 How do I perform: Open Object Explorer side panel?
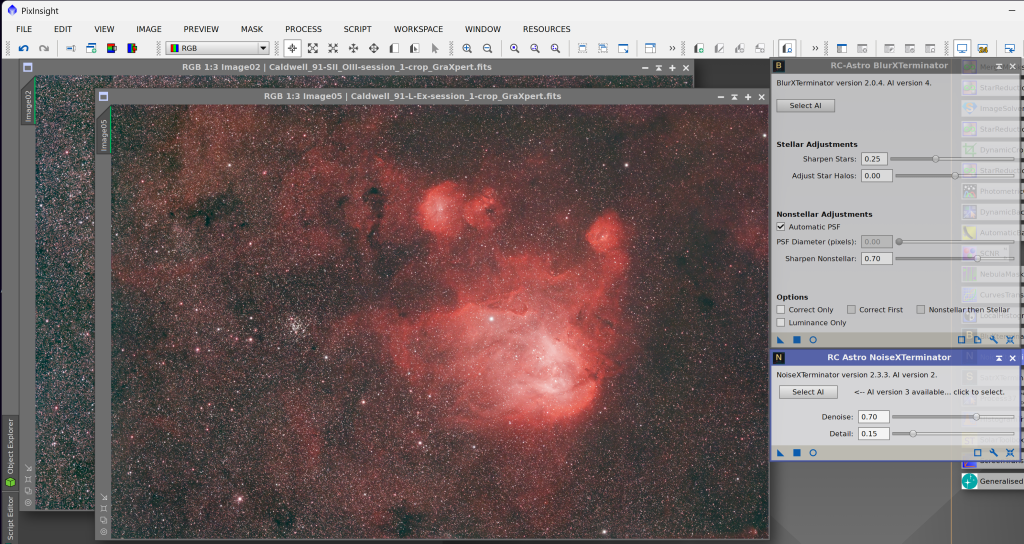pos(10,452)
